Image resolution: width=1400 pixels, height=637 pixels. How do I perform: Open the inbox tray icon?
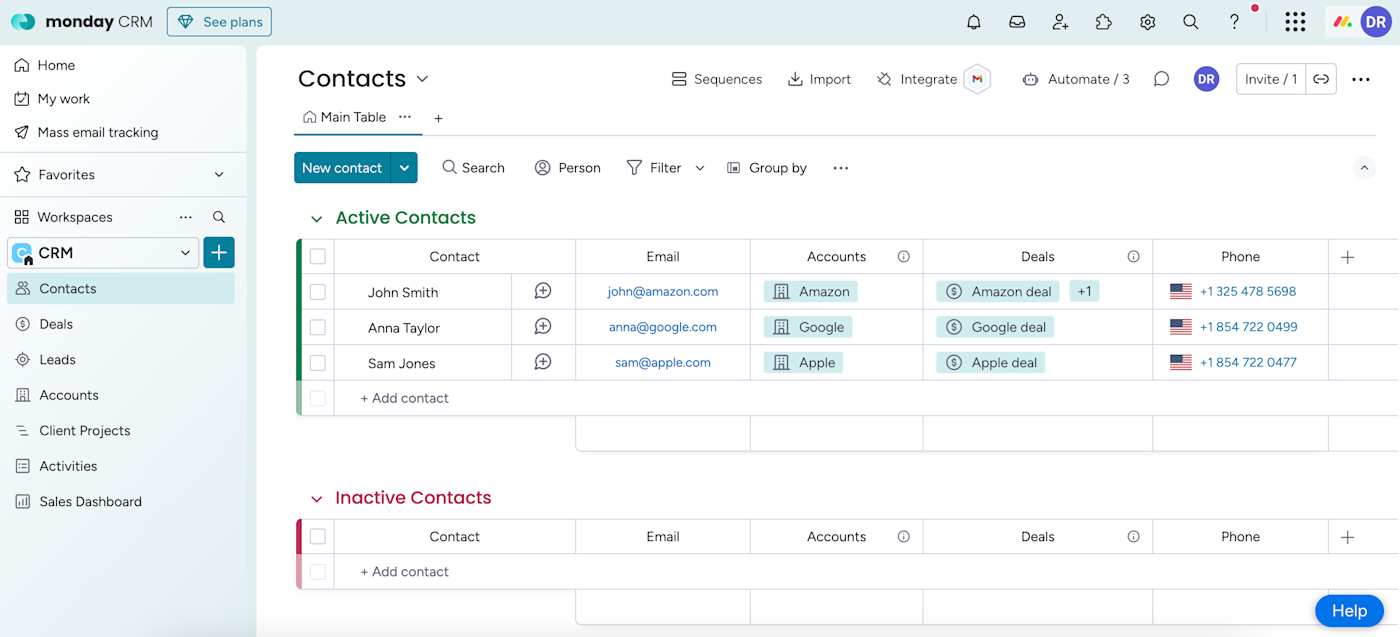point(1017,22)
